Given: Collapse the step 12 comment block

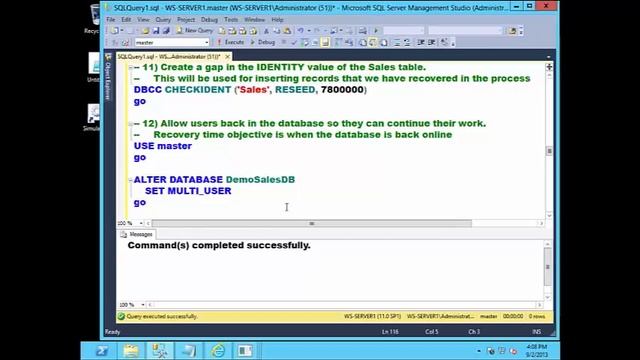Looking at the screenshot, I should (130, 124).
